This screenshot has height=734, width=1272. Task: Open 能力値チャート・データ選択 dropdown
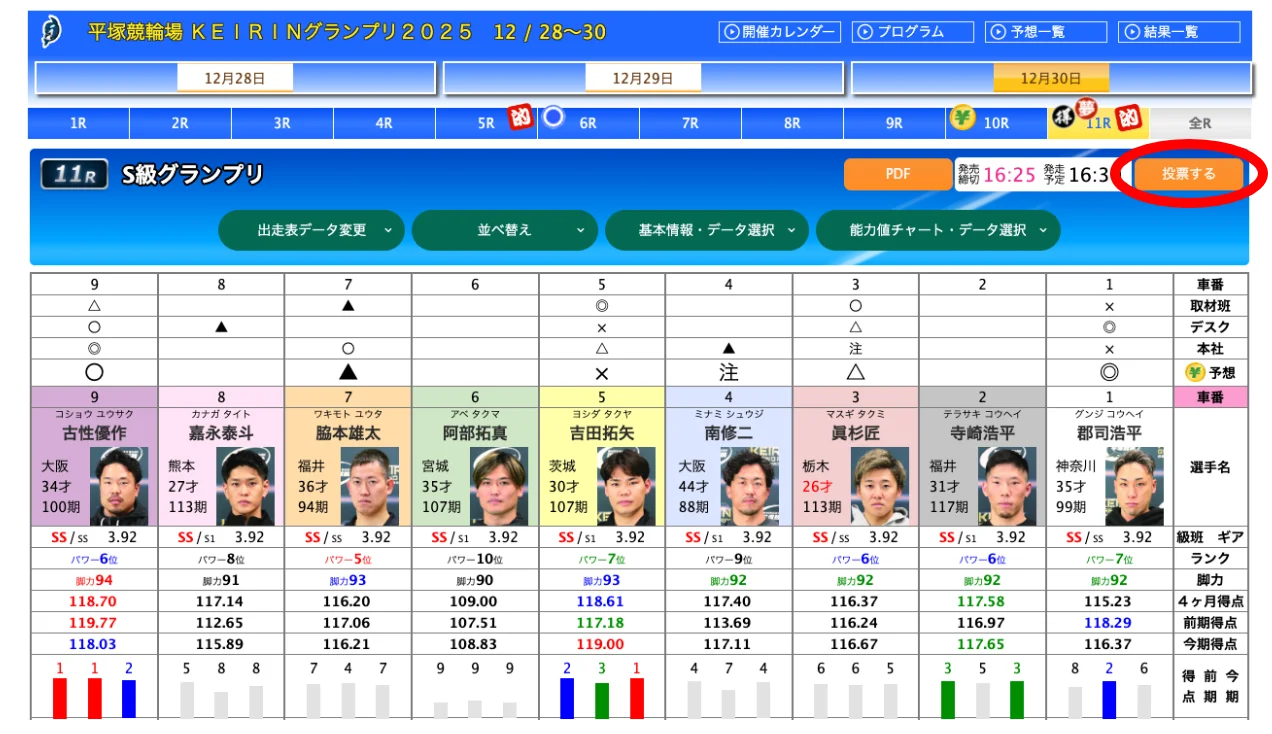point(938,230)
